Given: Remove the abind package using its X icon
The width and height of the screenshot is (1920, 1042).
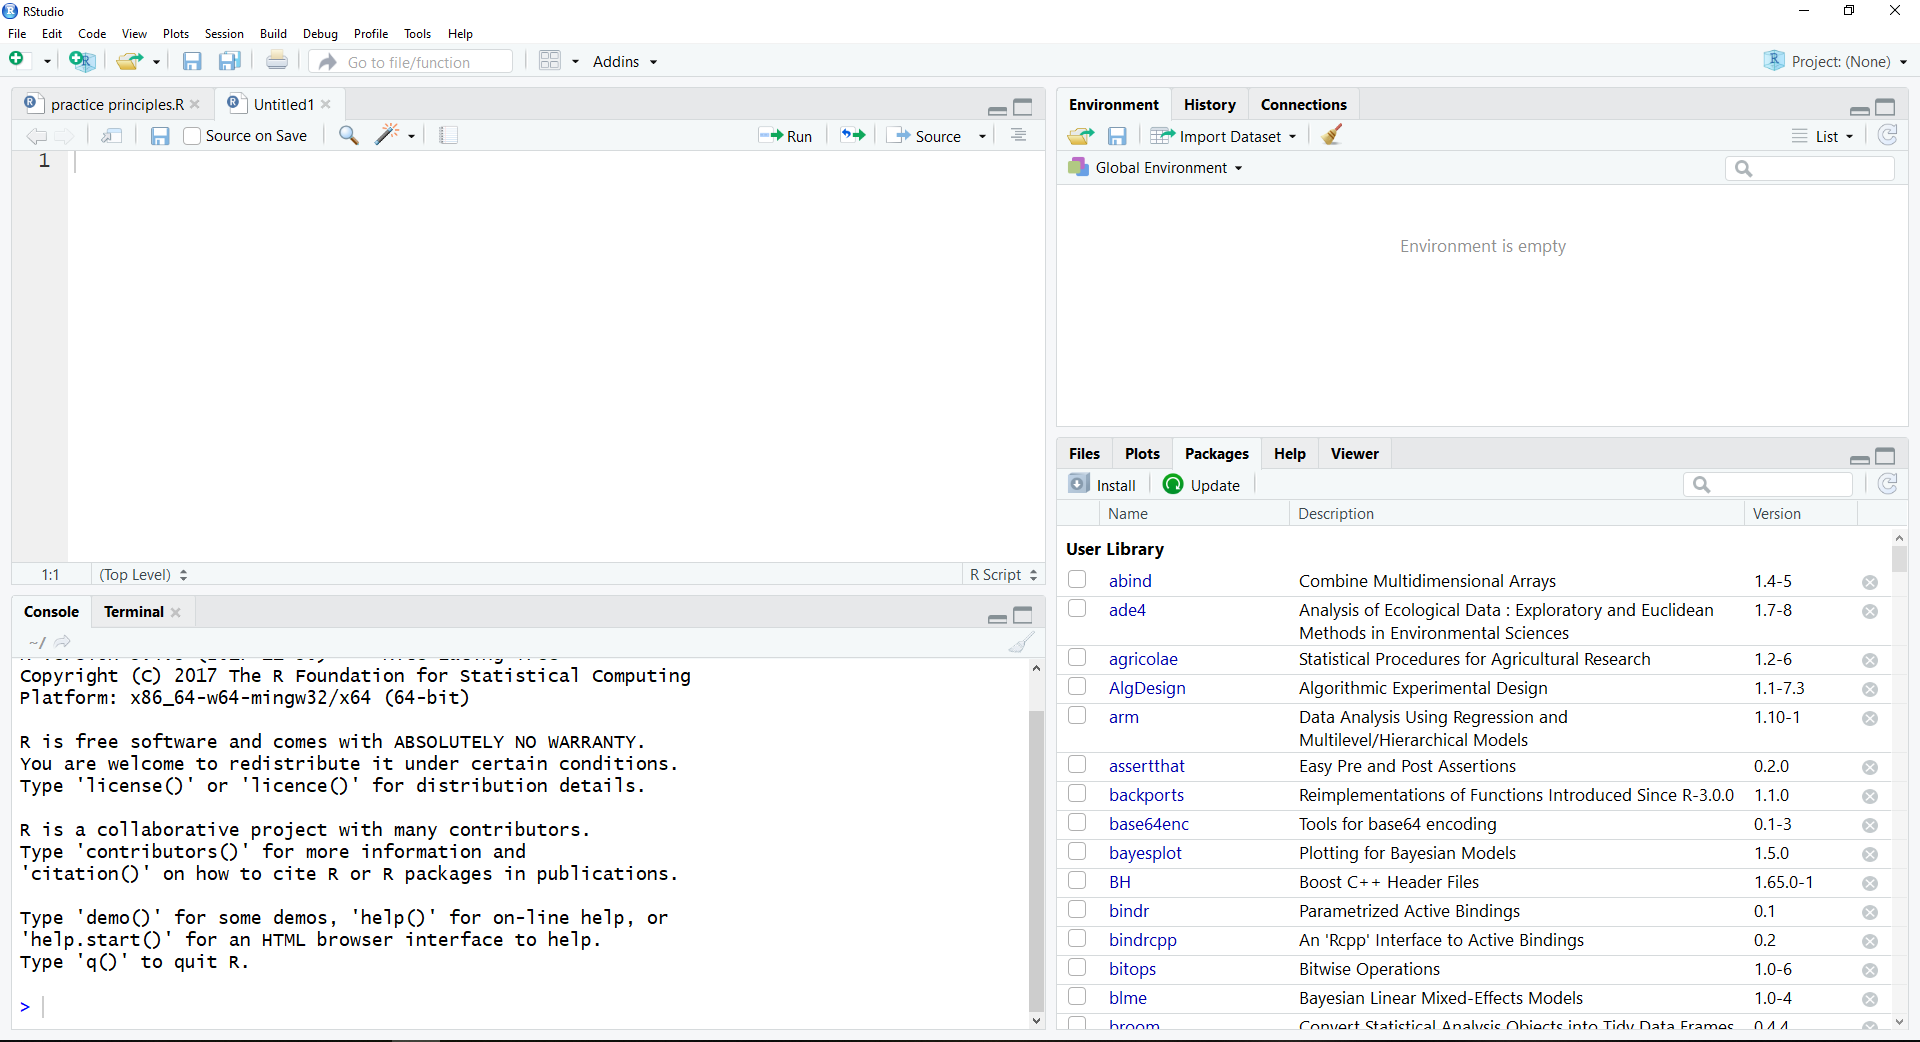Looking at the screenshot, I should (x=1869, y=582).
